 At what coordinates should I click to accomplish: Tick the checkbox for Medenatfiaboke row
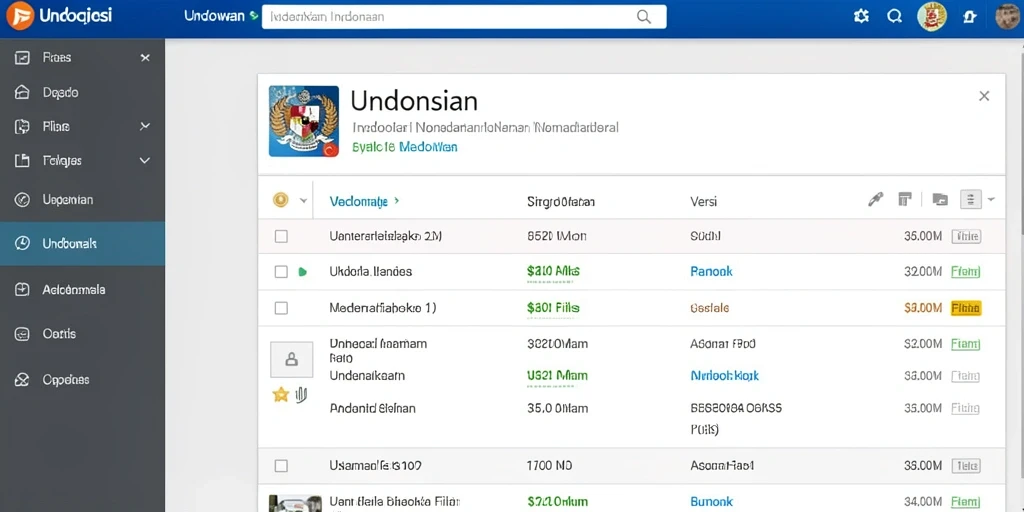(281, 308)
